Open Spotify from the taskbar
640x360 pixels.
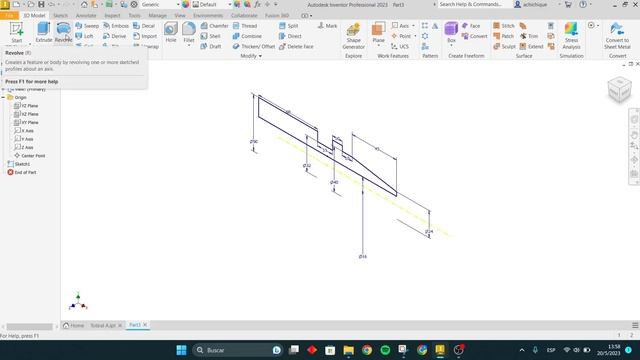[x=385, y=350]
